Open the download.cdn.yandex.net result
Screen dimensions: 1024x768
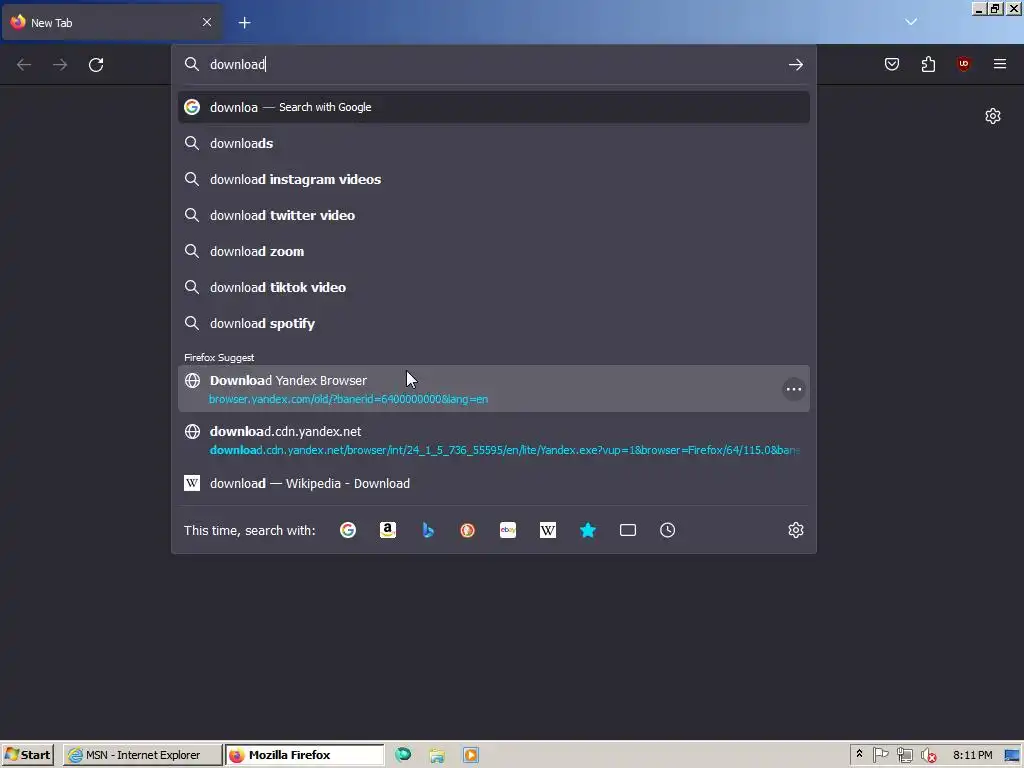(494, 440)
